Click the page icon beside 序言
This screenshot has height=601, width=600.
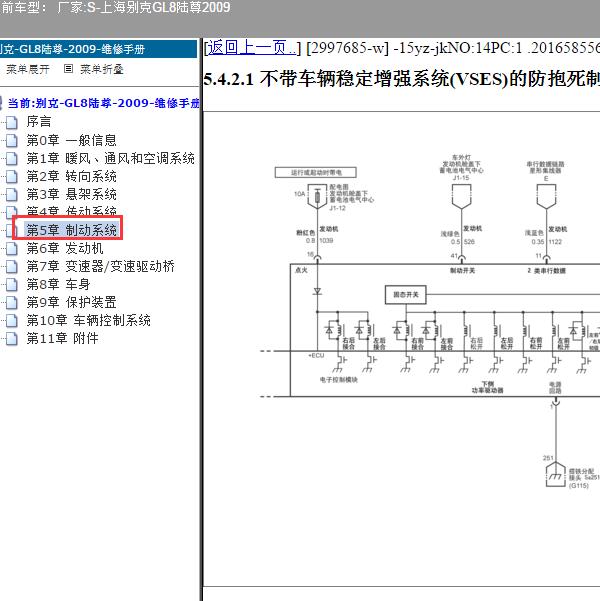12,122
